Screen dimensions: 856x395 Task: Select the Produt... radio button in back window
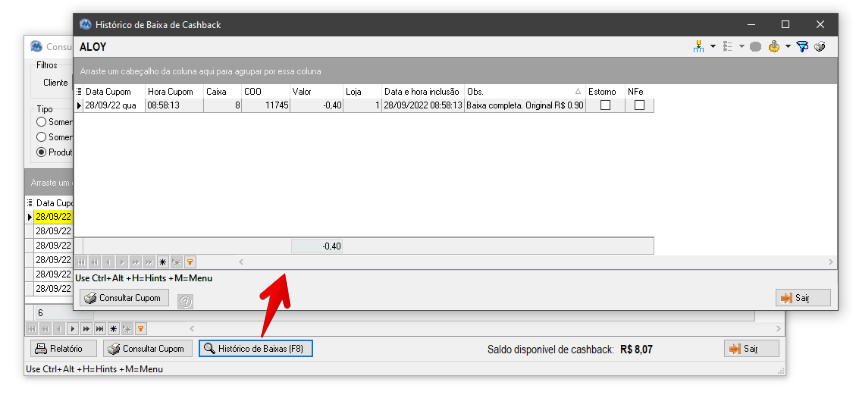41,152
